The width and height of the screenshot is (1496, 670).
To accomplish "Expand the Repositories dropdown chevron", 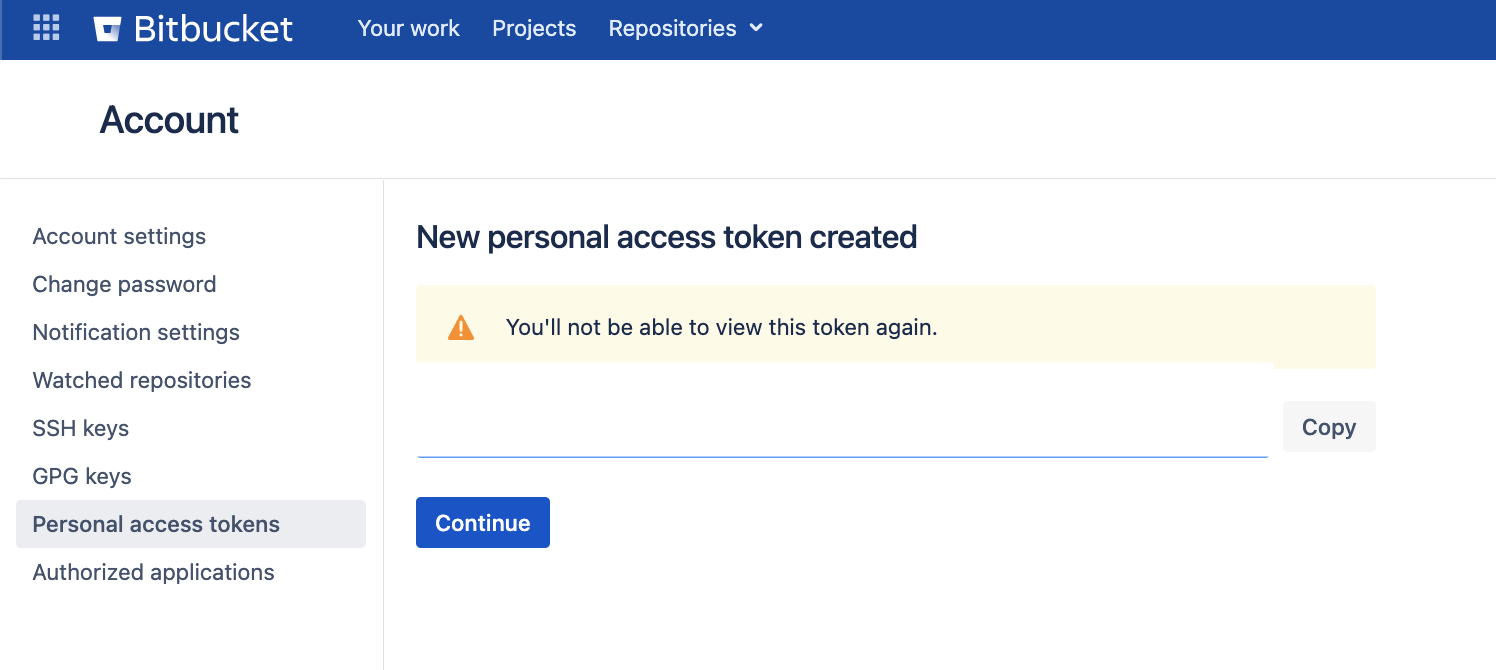I will point(756,28).
